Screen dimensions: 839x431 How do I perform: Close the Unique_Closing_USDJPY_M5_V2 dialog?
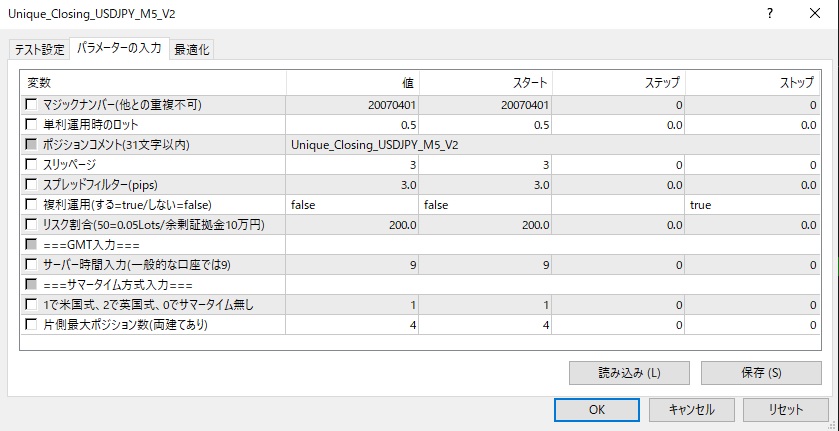tap(811, 16)
